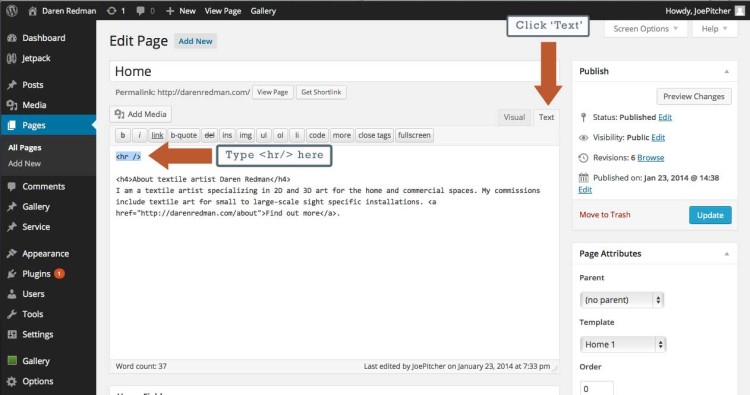The width and height of the screenshot is (750, 395).
Task: Open View Page in admin bar
Action: point(223,11)
